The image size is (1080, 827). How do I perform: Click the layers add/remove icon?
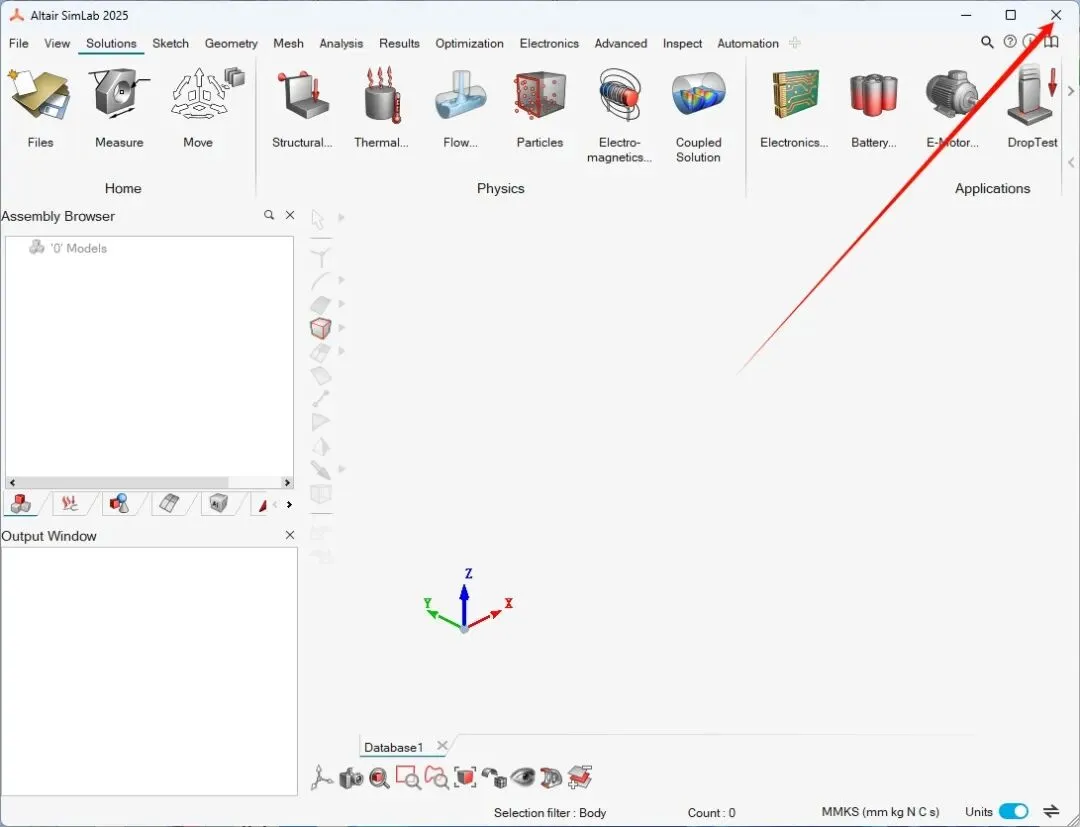tap(581, 777)
